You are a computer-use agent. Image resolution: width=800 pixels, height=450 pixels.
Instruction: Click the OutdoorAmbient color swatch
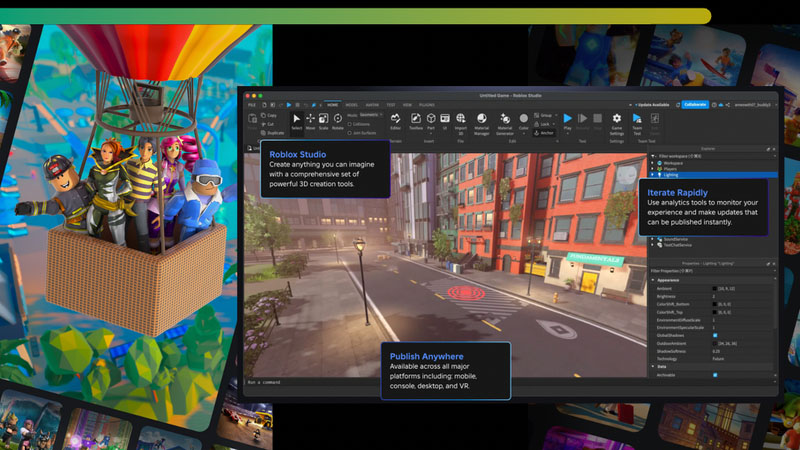(x=715, y=343)
